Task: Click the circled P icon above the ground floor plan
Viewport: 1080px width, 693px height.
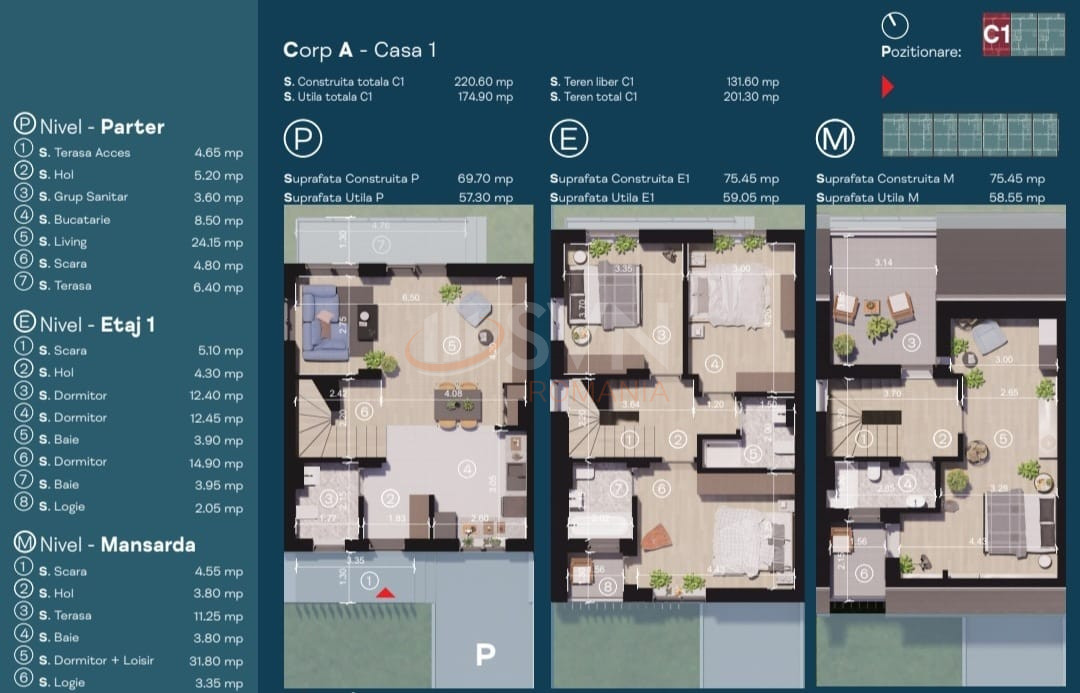Action: click(x=302, y=139)
